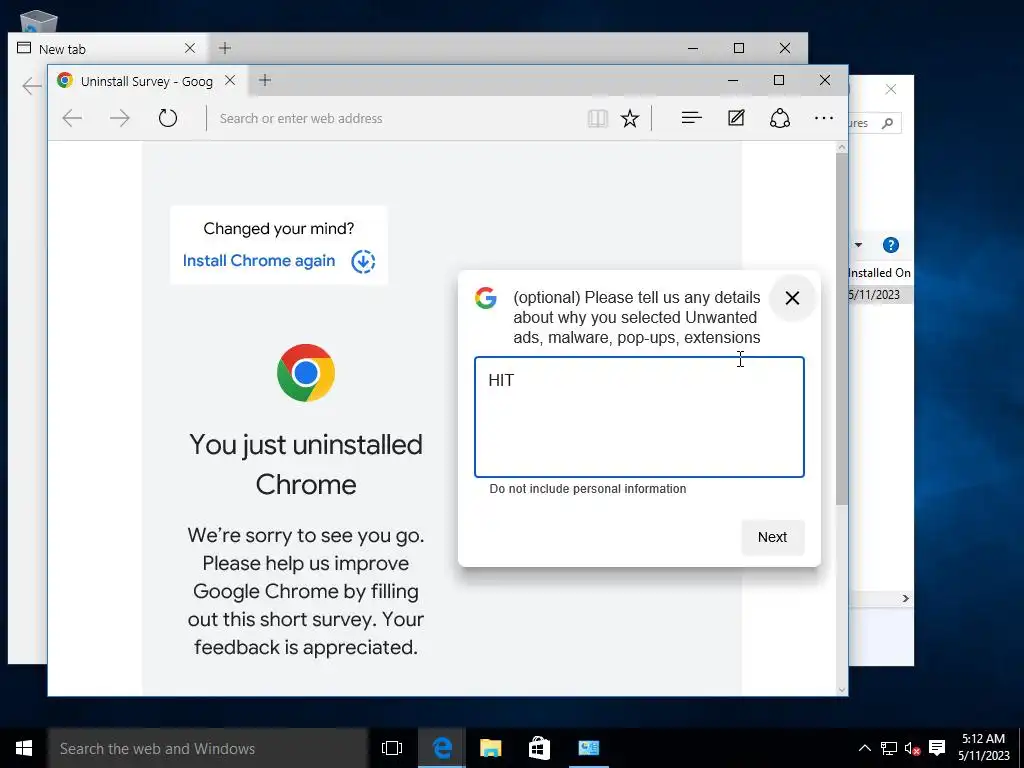Screen dimensions: 1024x768
Task: Click the Install Chrome download icon
Action: tap(363, 261)
